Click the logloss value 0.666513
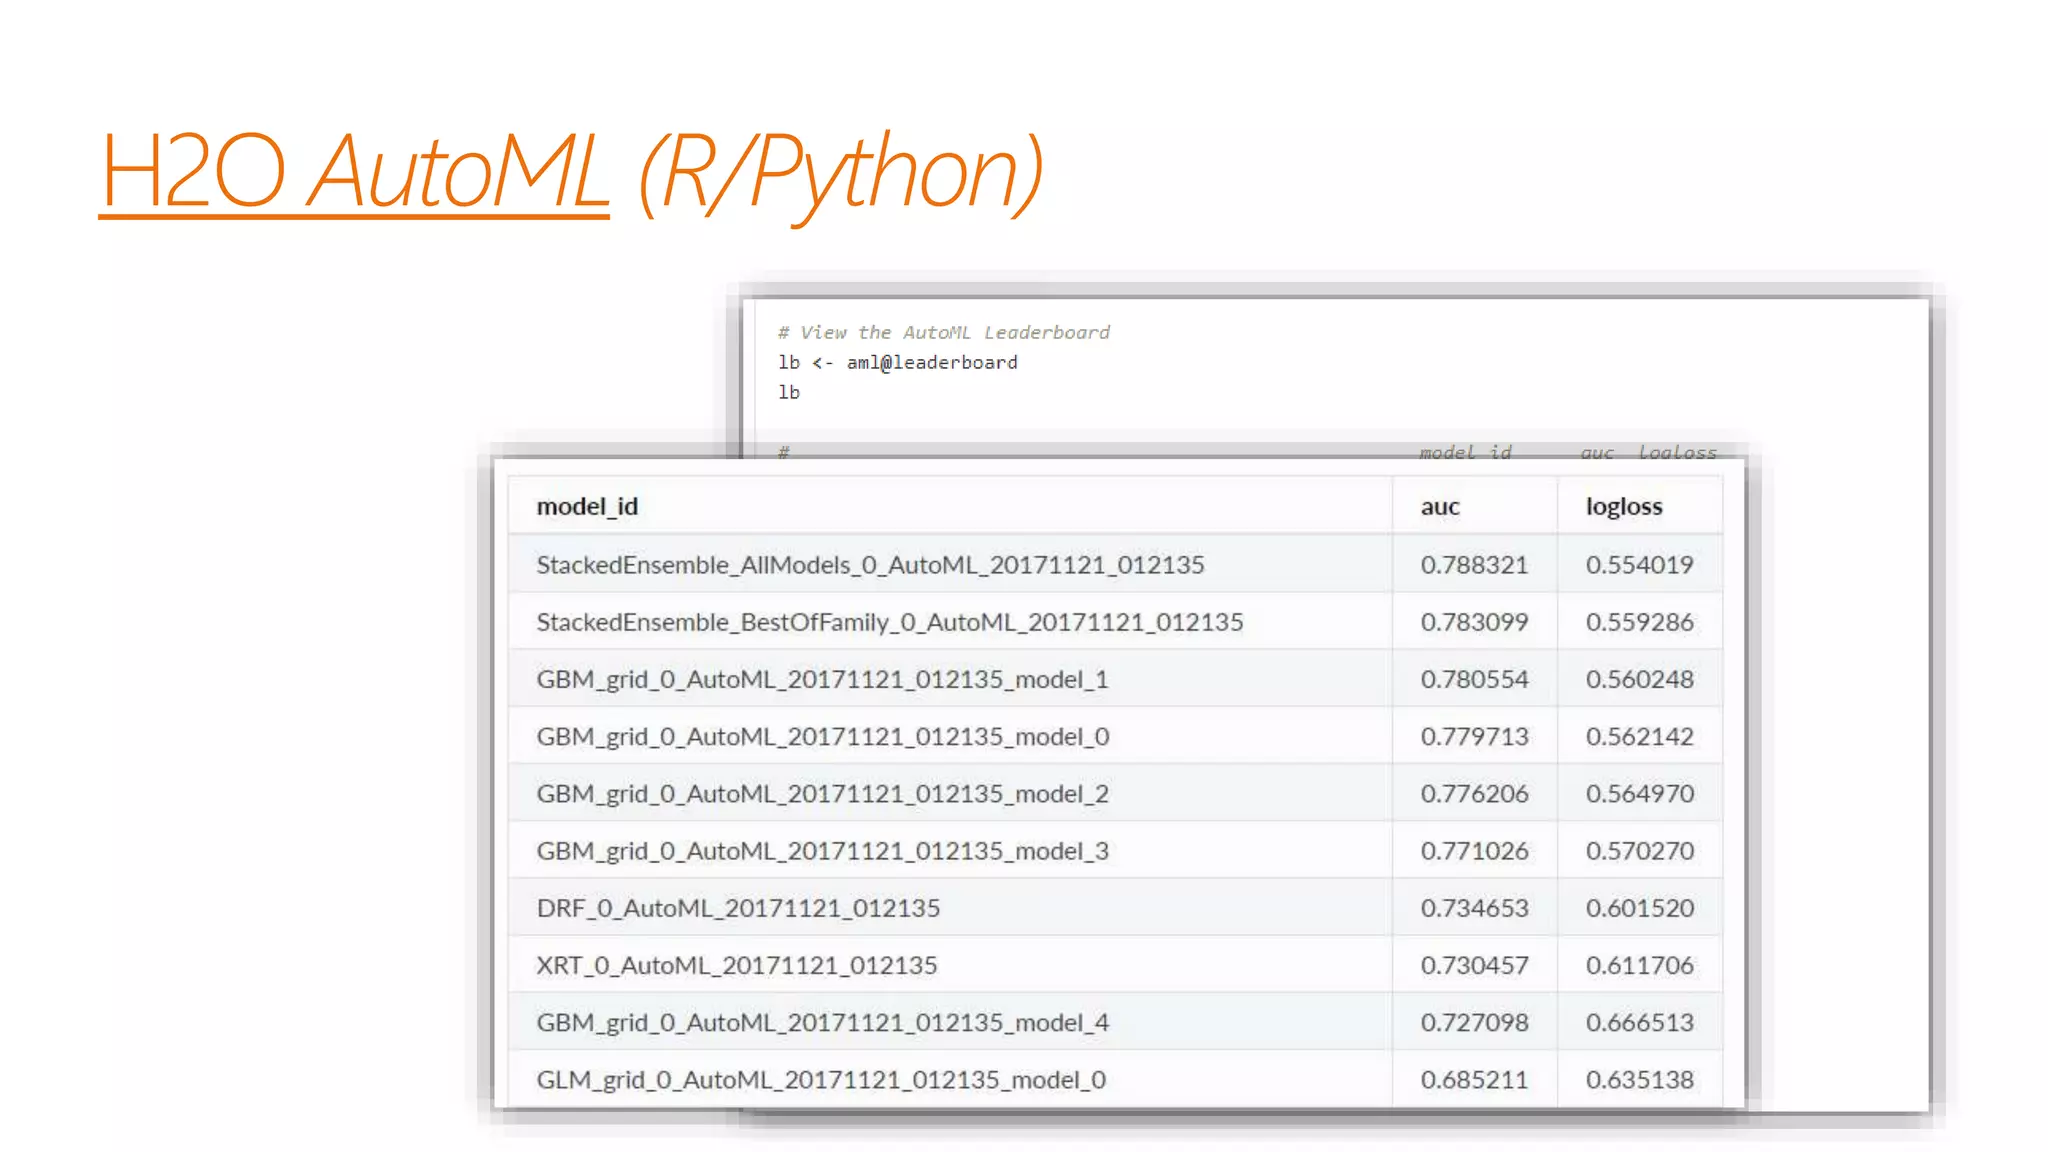This screenshot has width=2048, height=1152. click(x=1639, y=1023)
